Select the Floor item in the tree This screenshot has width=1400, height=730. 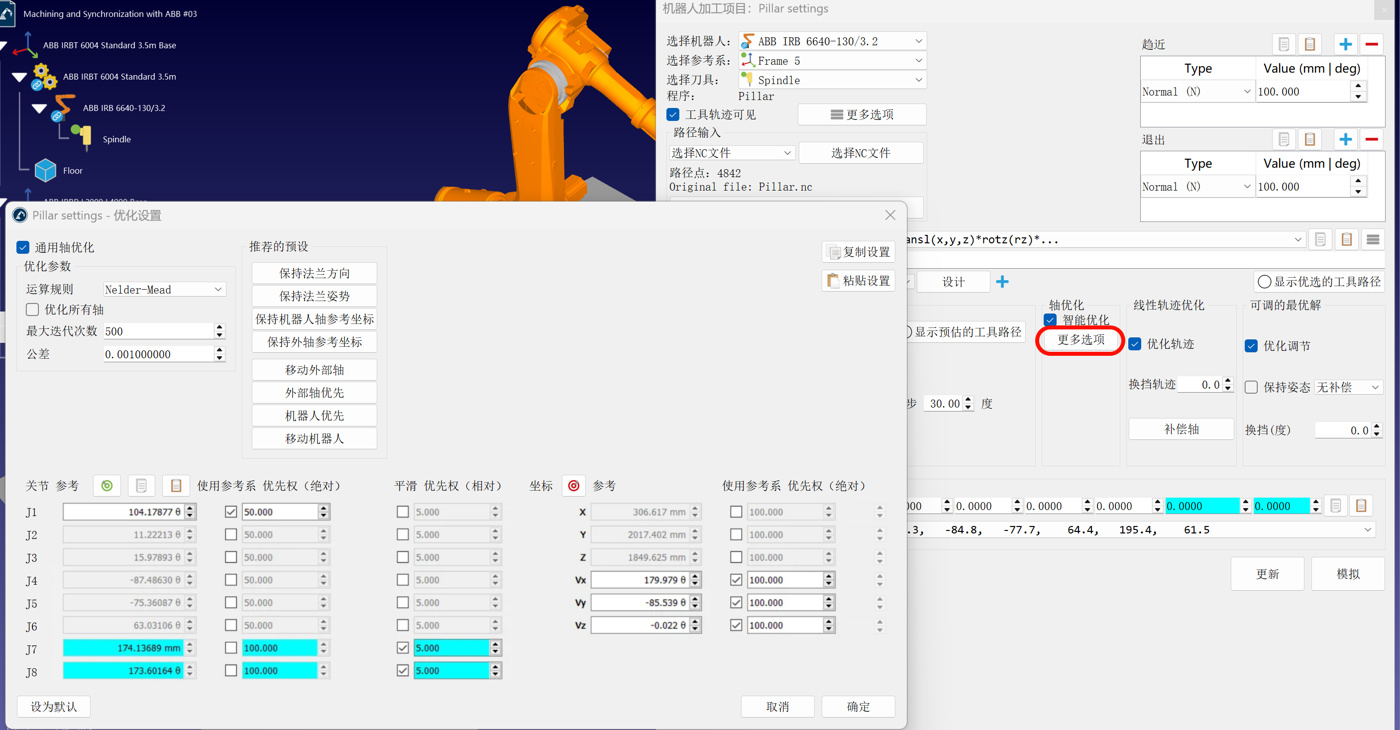(72, 171)
